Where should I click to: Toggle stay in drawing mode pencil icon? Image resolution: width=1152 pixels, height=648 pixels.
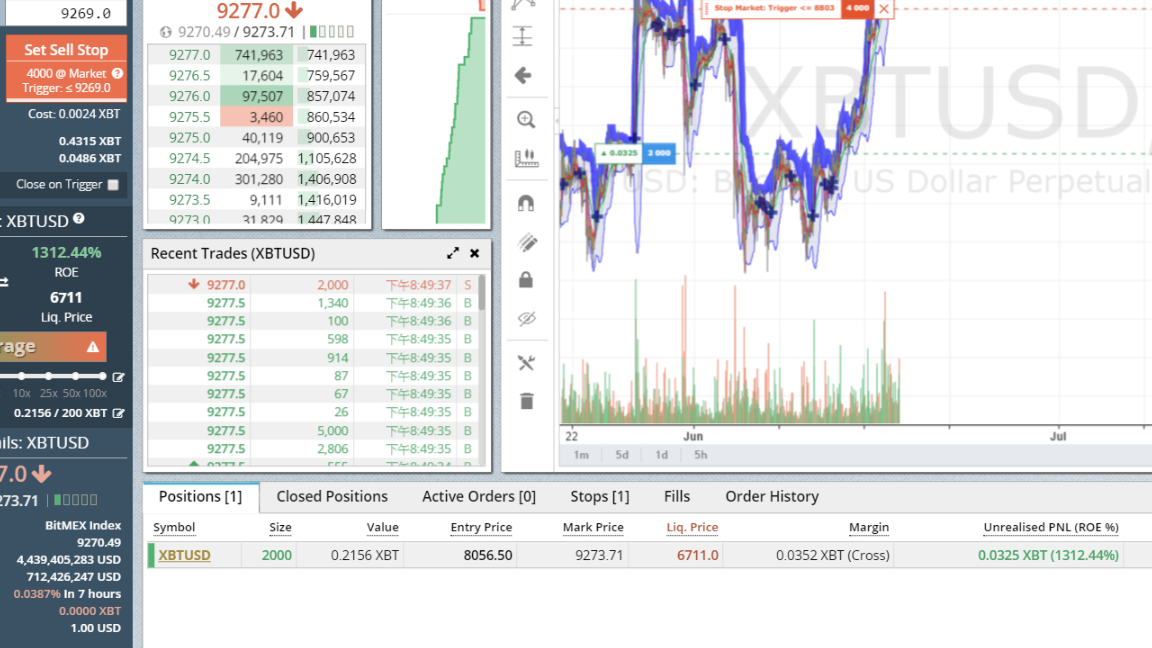pyautogui.click(x=527, y=242)
